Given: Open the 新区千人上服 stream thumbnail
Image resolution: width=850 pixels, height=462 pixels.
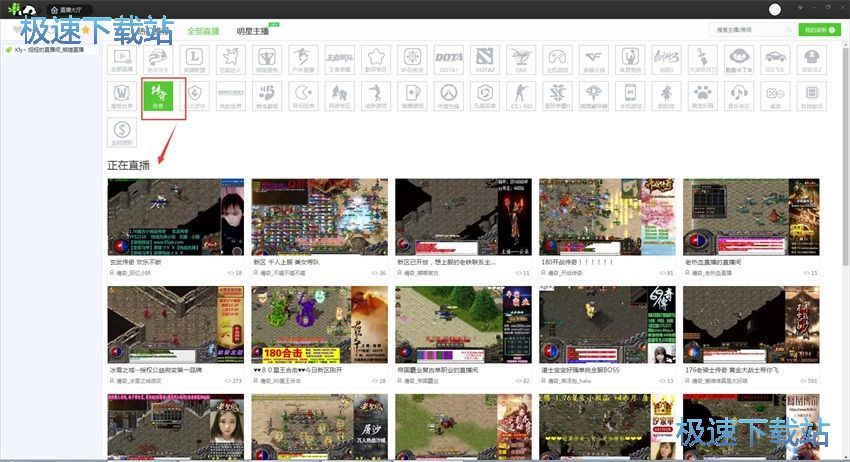Looking at the screenshot, I should [x=320, y=217].
